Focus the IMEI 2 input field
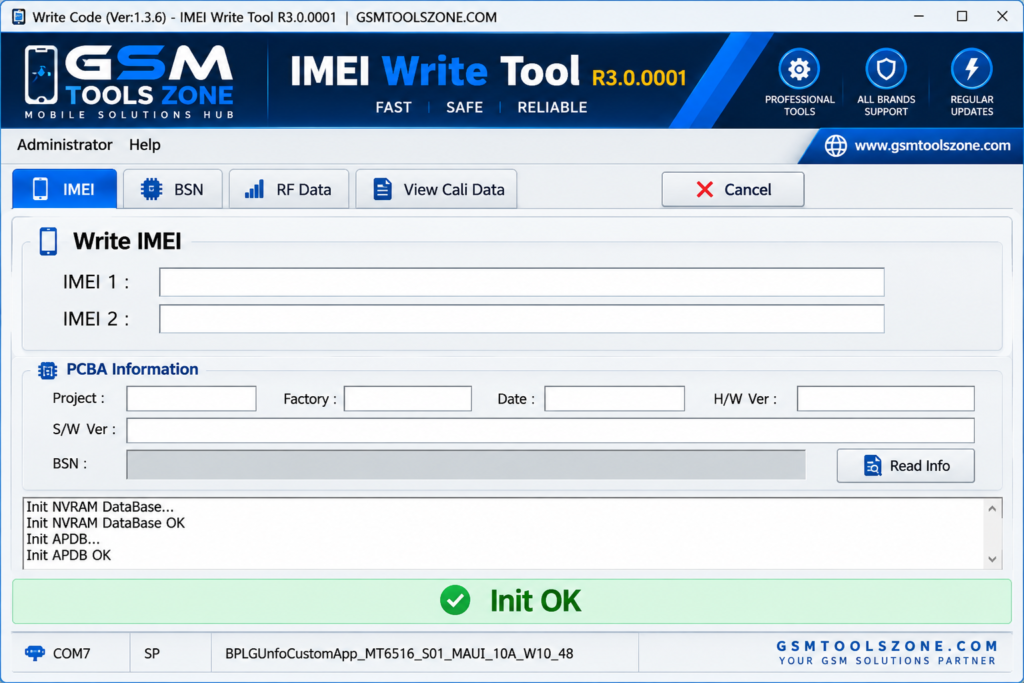Screen dimensions: 1024x683 pos(521,319)
